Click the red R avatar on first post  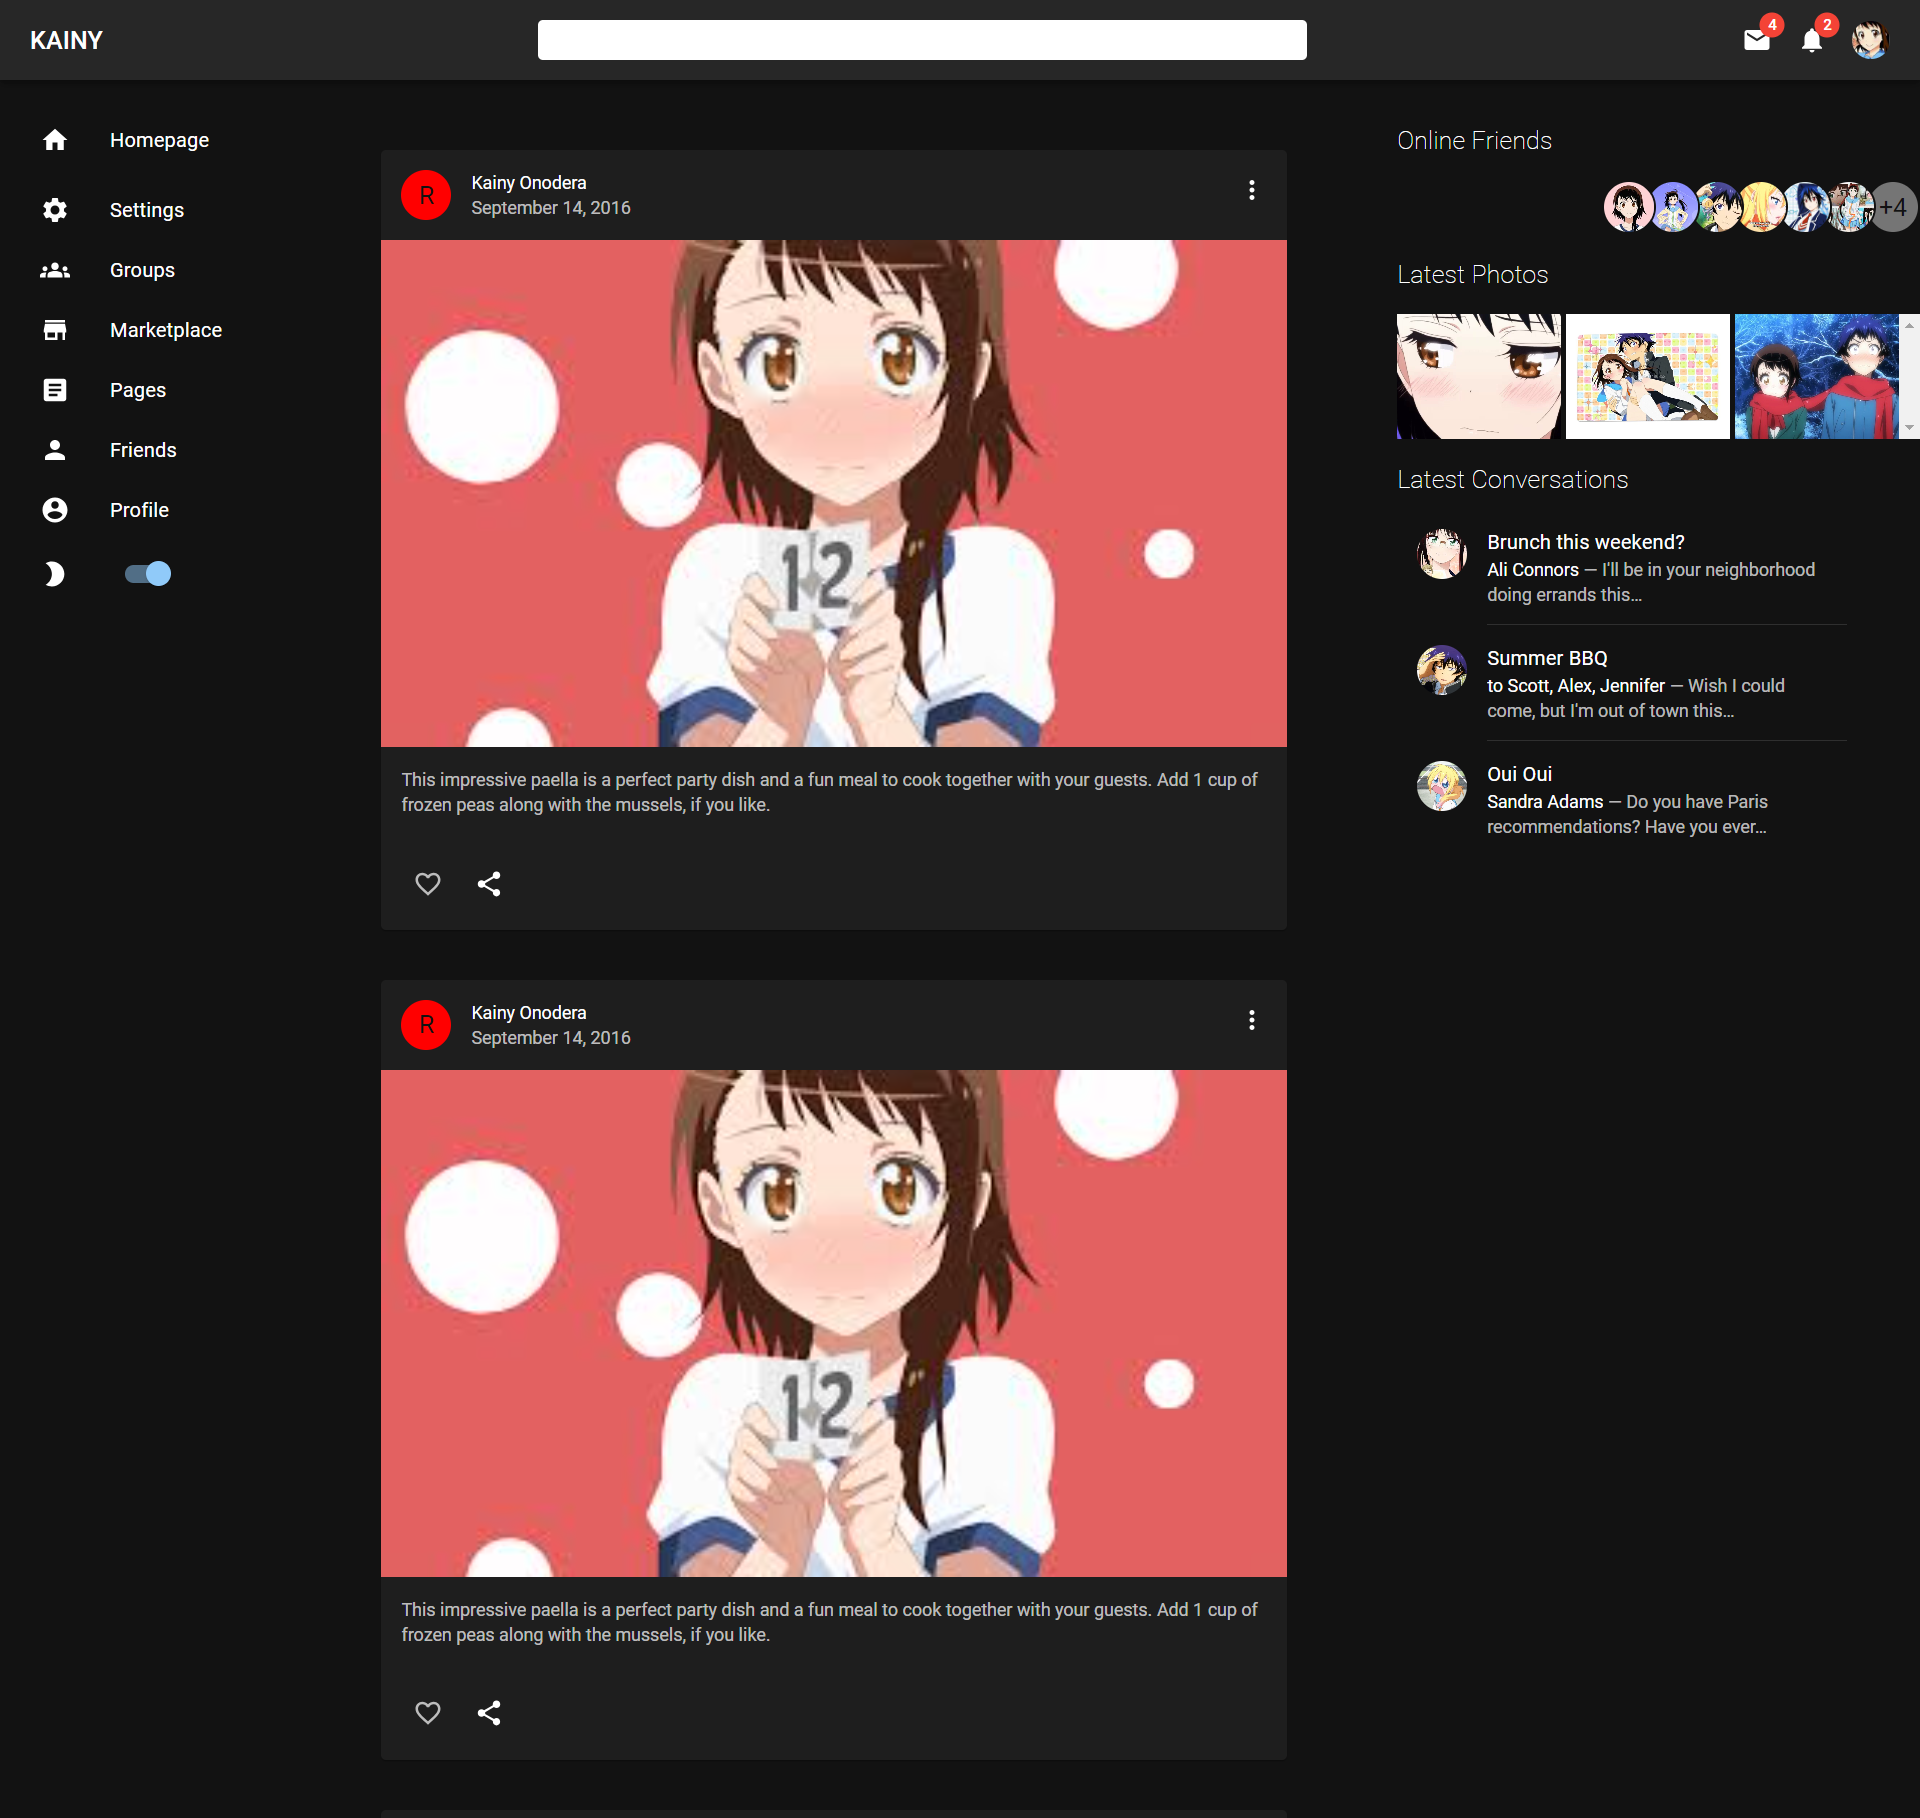(x=426, y=195)
